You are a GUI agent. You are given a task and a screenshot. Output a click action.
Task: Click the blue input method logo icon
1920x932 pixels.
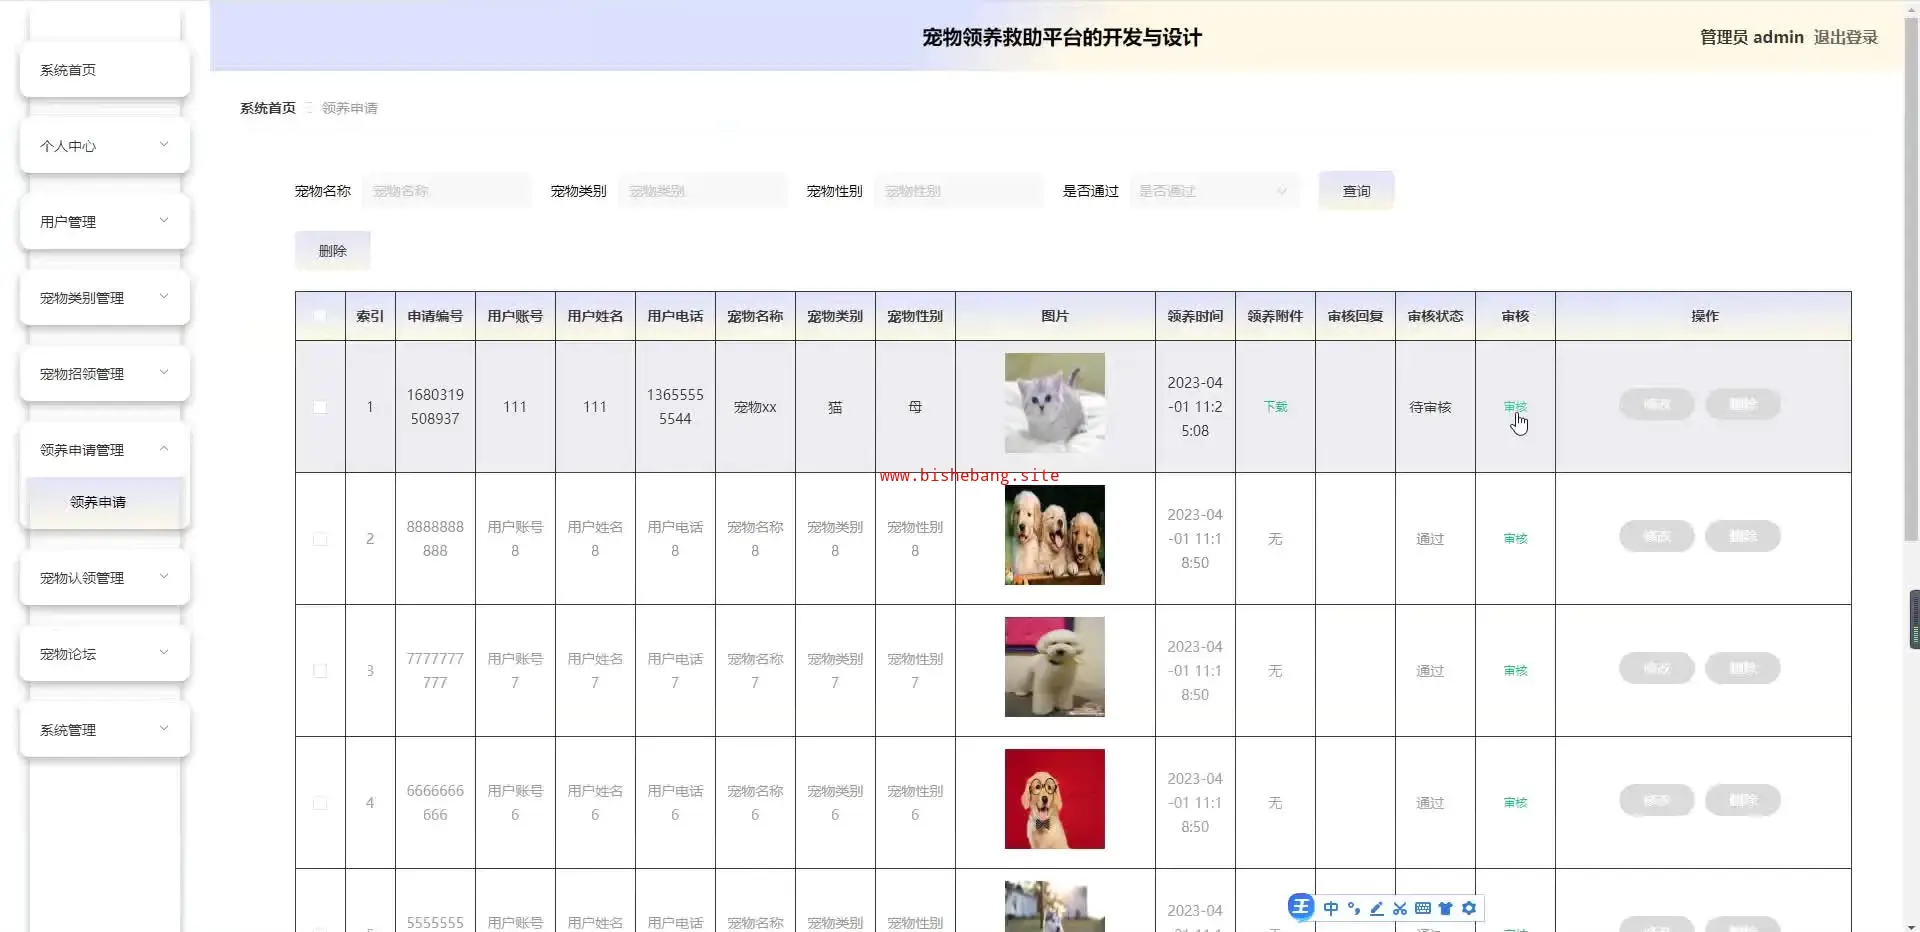click(x=1300, y=907)
